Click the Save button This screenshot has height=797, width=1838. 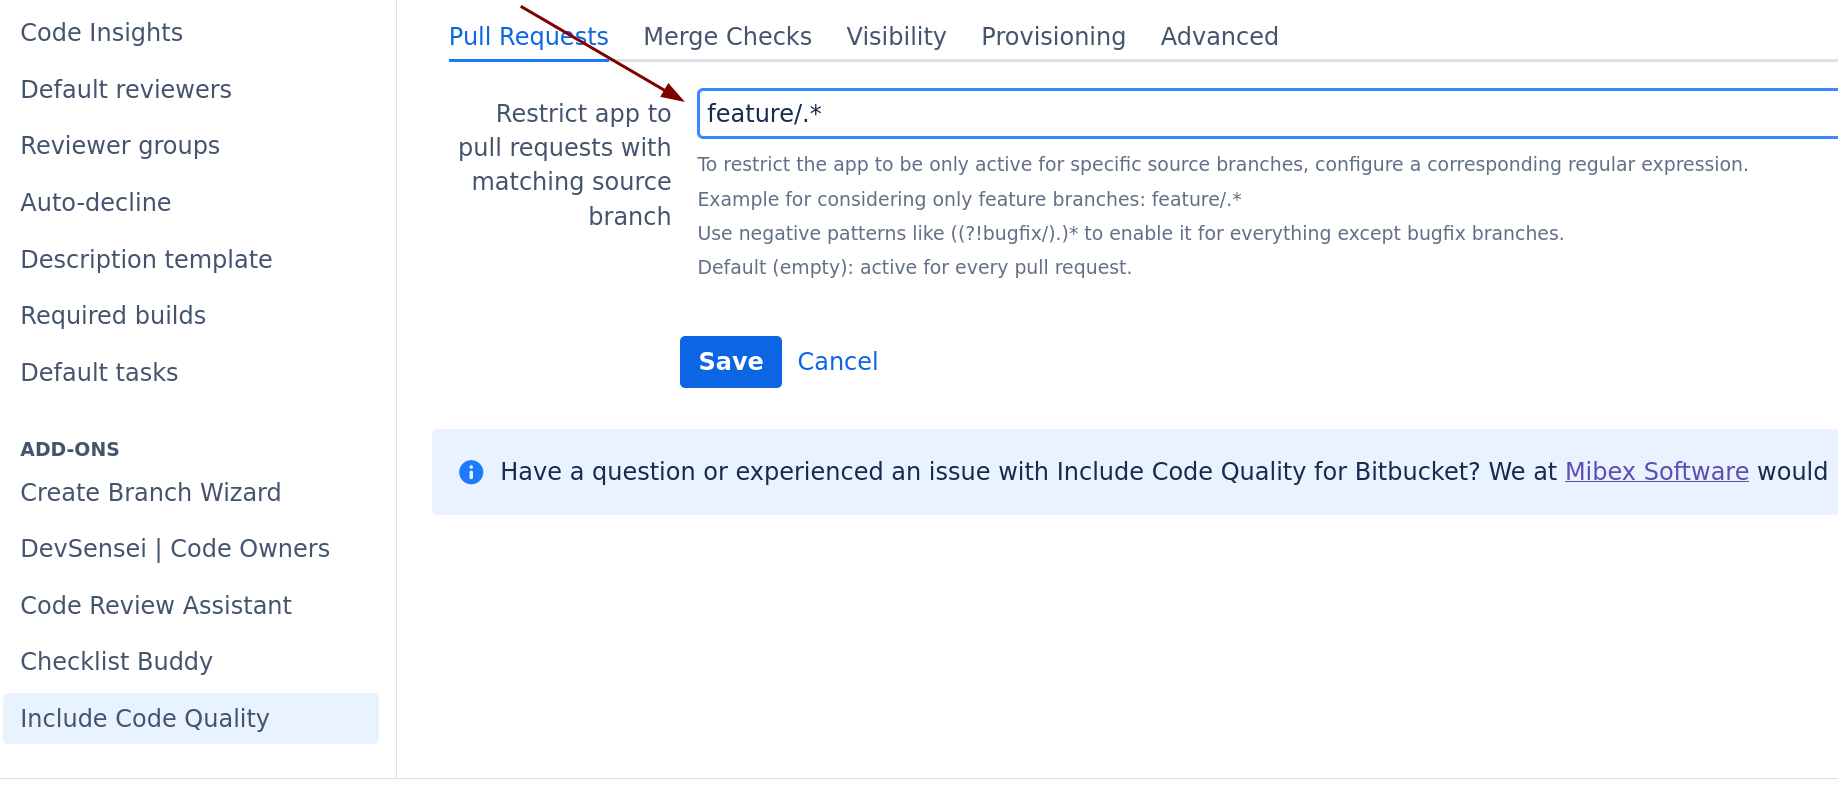pos(730,362)
